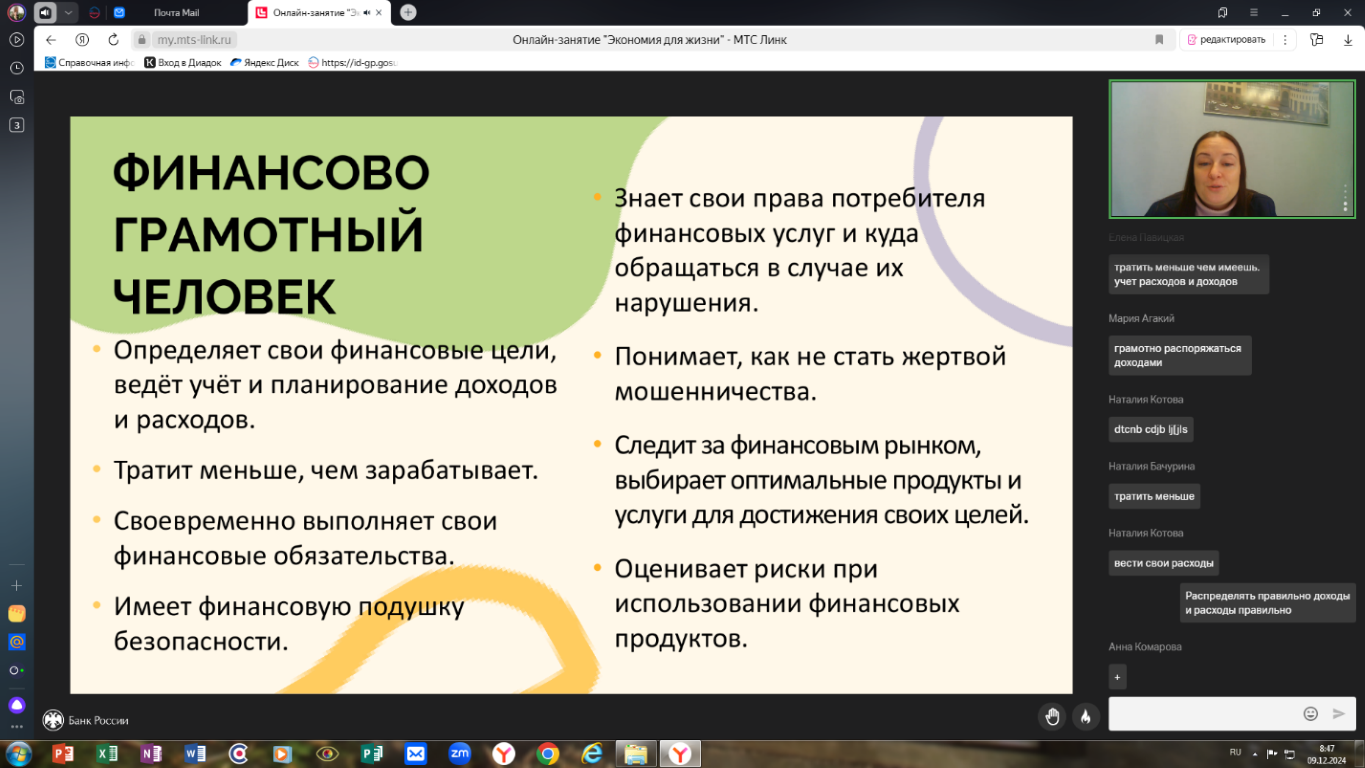Raise hand in the webinar
Viewport: 1365px width, 768px height.
coord(1052,715)
